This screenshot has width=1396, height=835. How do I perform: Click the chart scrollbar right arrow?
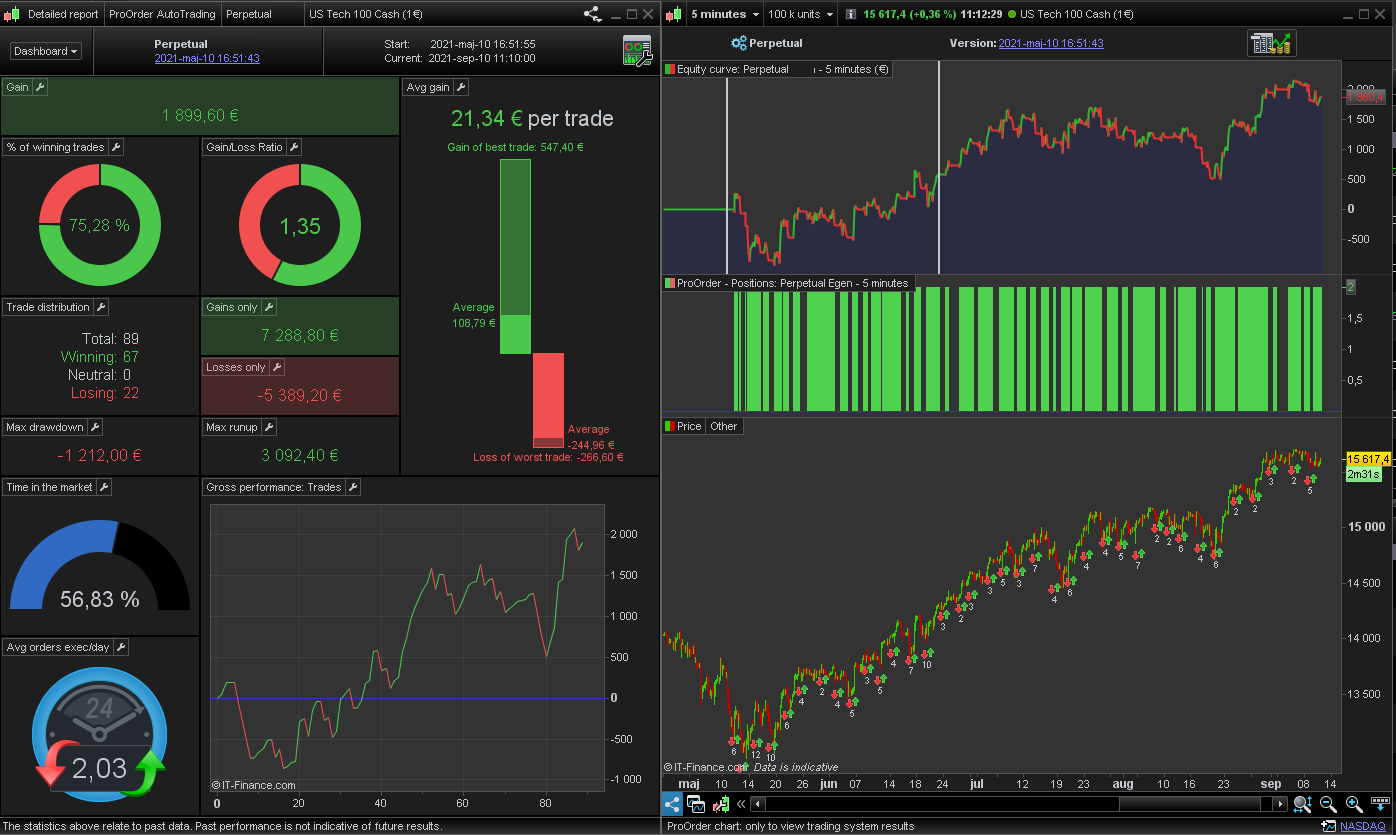click(1280, 804)
